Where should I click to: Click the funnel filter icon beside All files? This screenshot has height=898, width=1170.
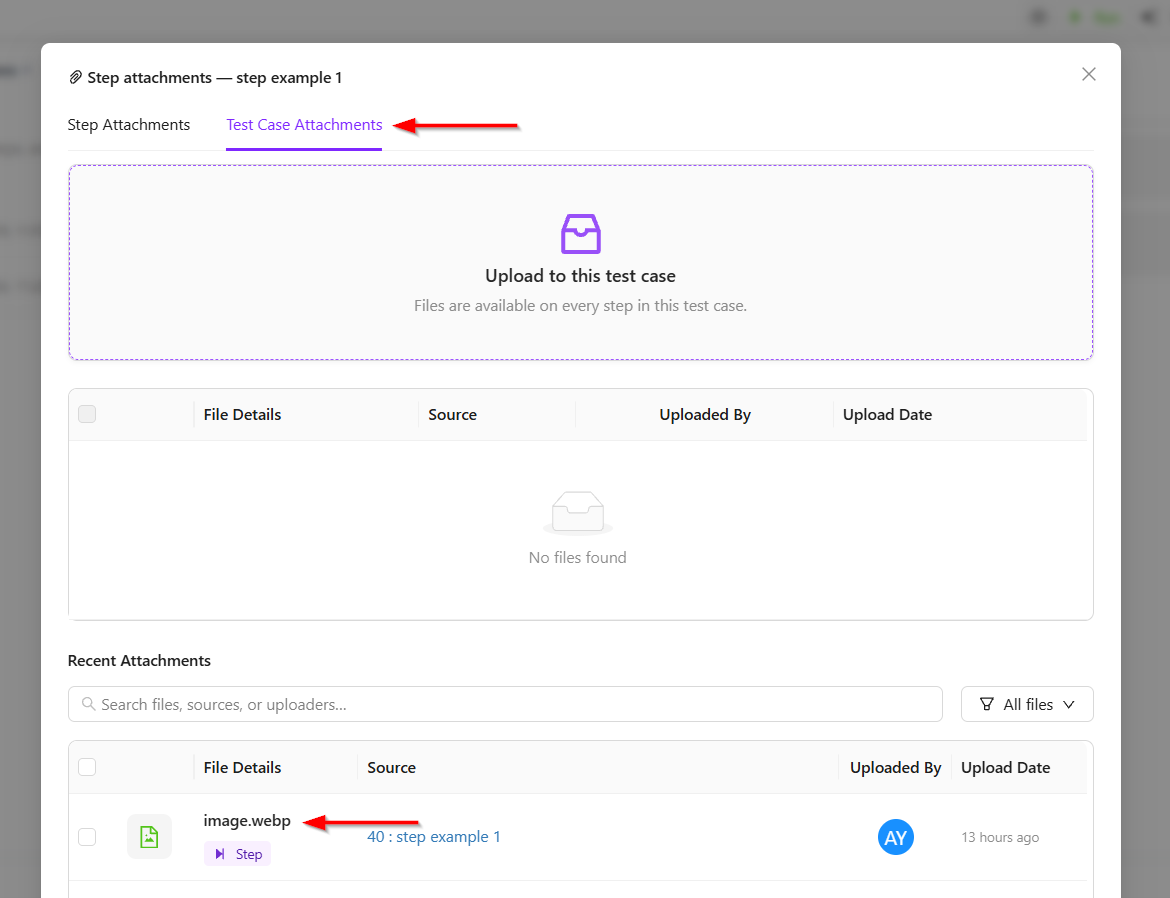click(986, 704)
